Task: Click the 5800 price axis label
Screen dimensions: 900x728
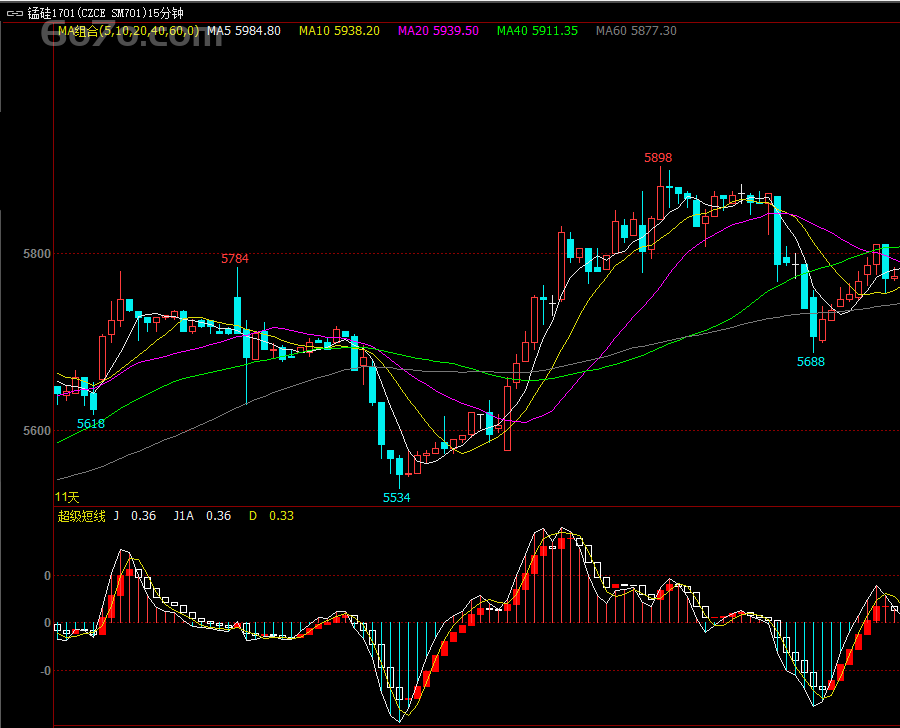Action: pyautogui.click(x=37, y=254)
